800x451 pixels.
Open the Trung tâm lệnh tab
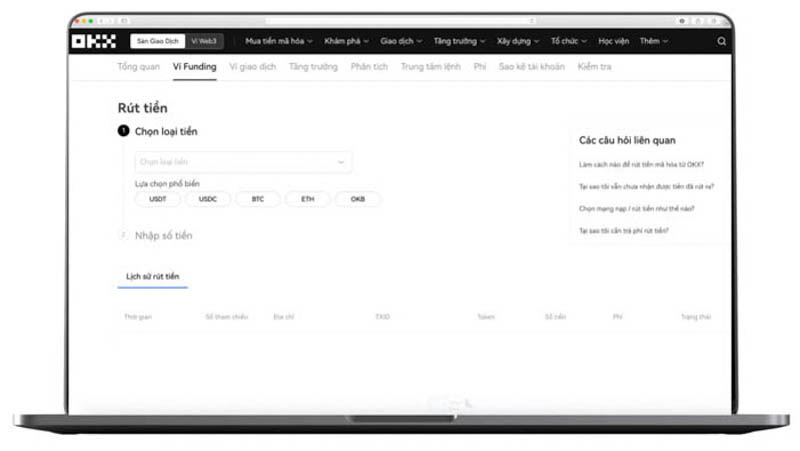[431, 66]
